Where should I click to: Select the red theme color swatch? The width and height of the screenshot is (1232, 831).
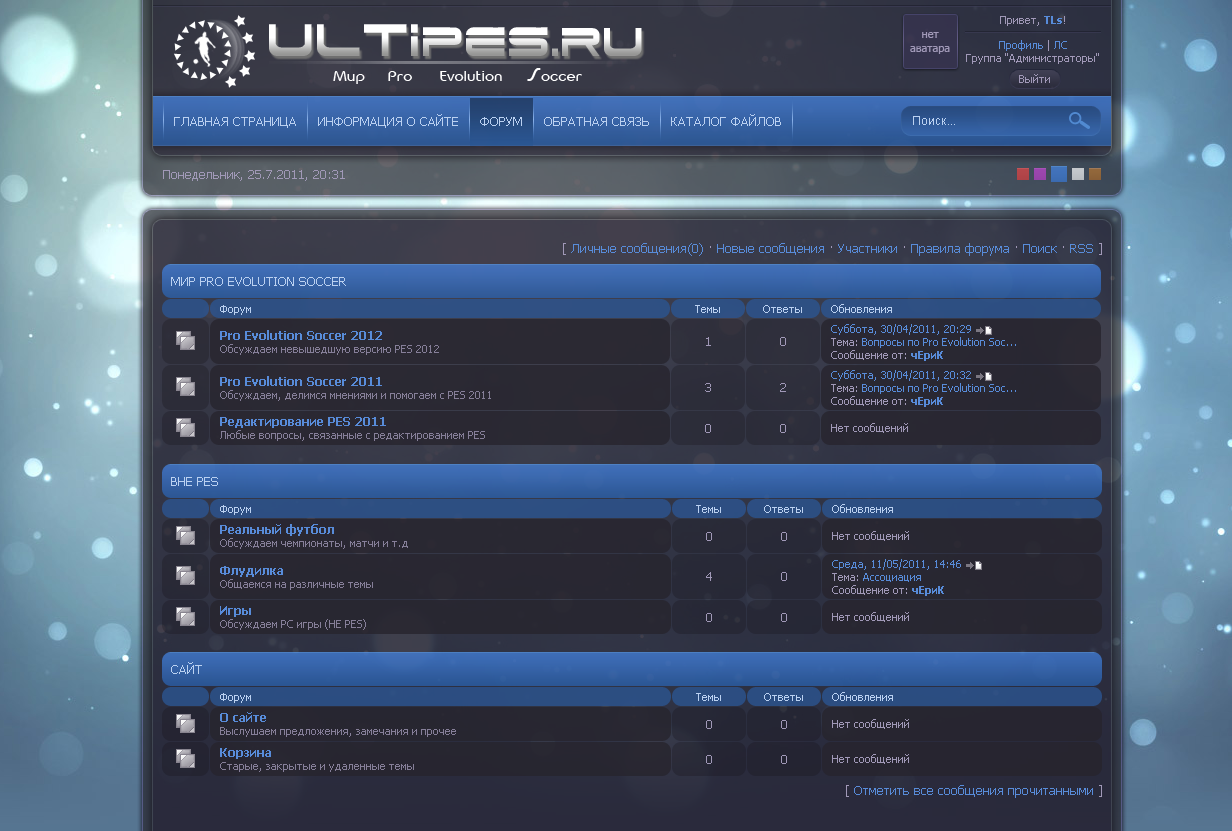coord(1023,174)
